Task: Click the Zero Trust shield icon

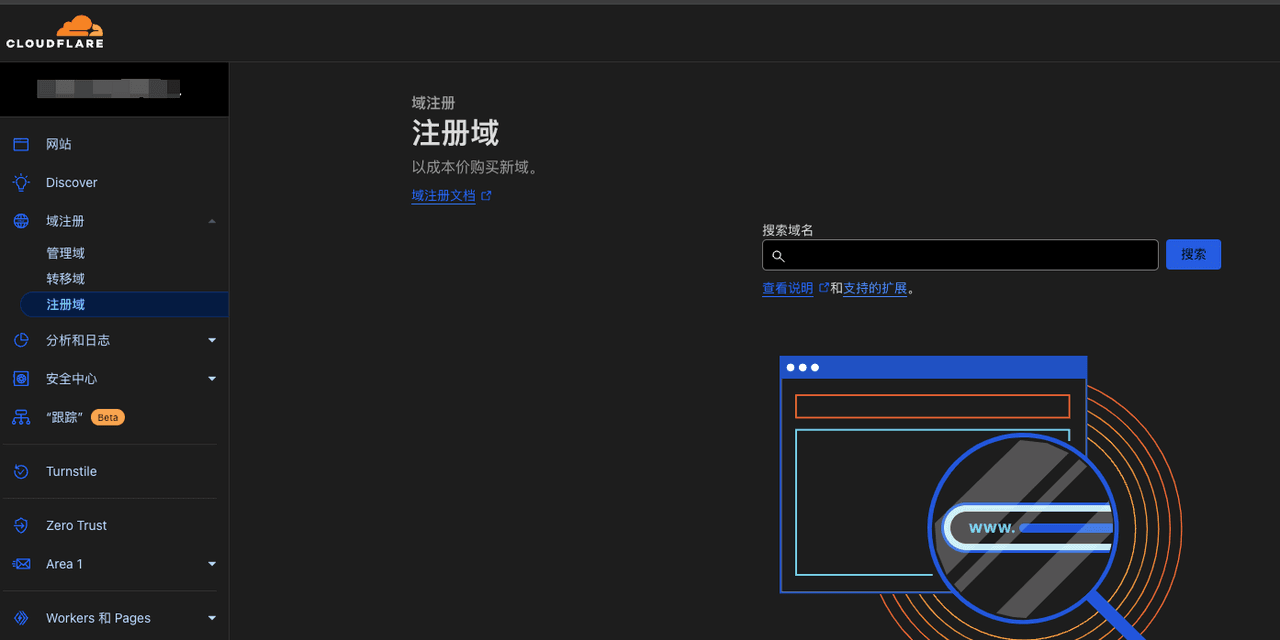Action: [21, 525]
